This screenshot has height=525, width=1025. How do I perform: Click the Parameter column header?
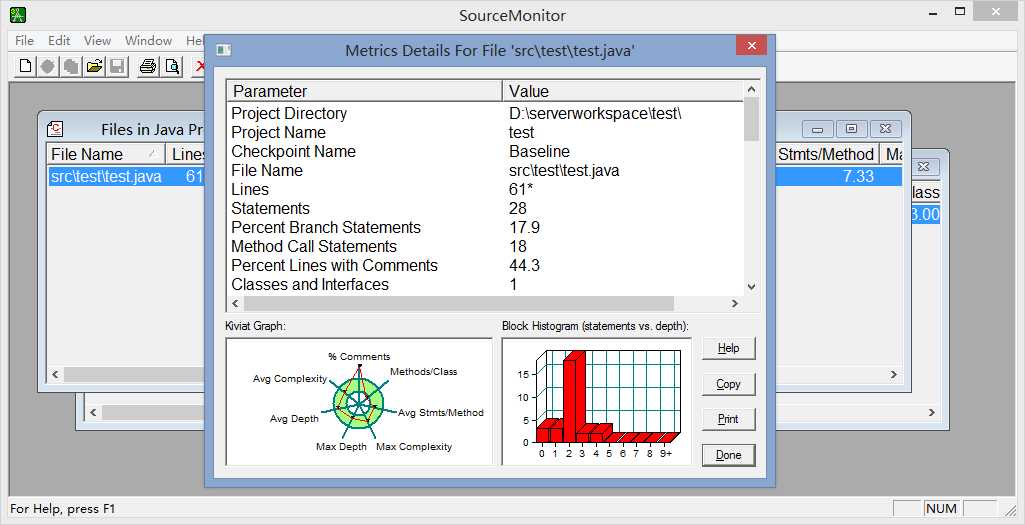(x=364, y=91)
